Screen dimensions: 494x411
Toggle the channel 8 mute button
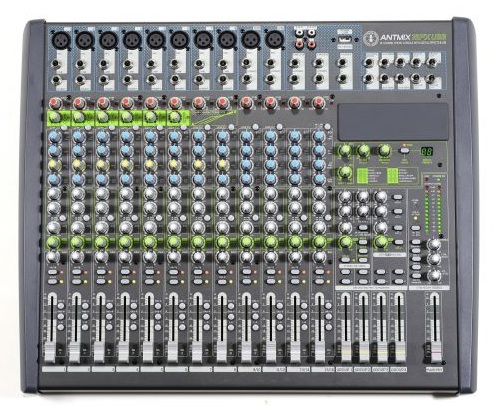pyautogui.click(x=222, y=272)
